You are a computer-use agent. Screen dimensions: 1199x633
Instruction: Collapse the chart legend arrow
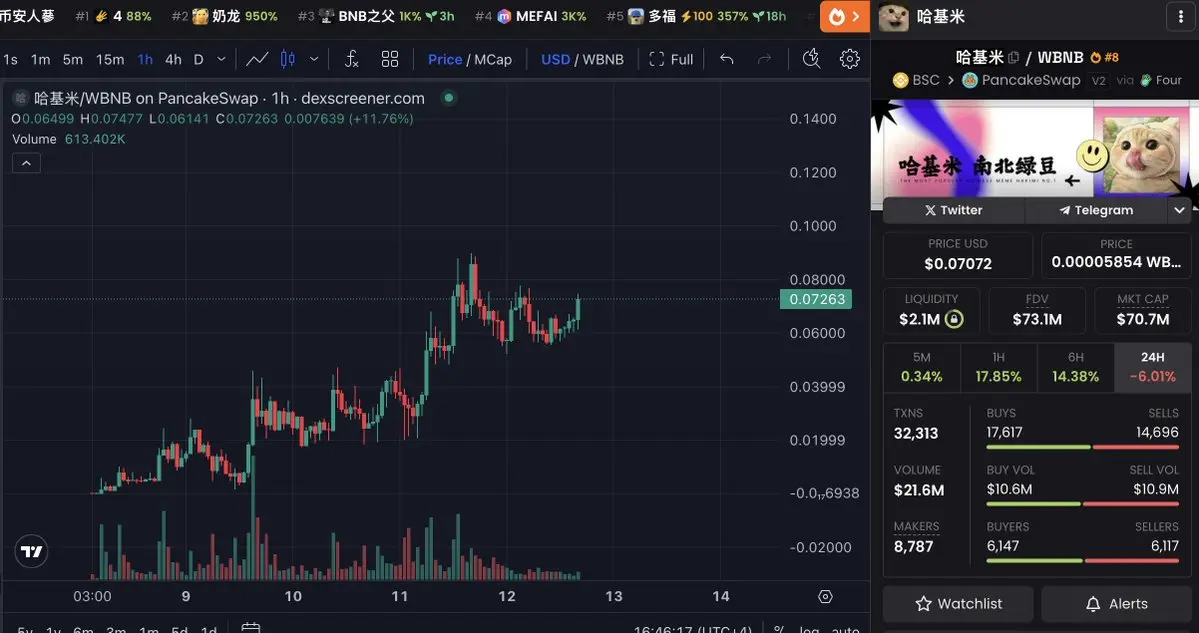(26, 163)
